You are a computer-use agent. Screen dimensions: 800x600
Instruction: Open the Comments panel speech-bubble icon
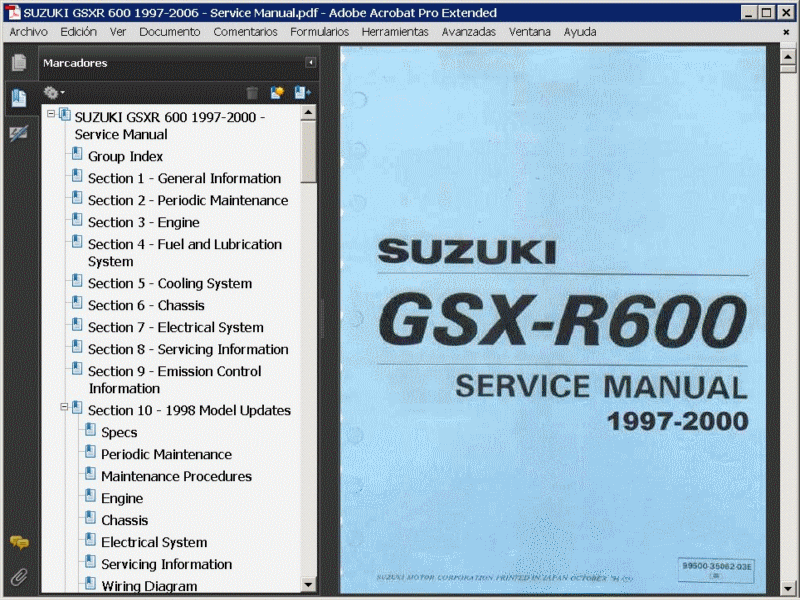point(19,542)
